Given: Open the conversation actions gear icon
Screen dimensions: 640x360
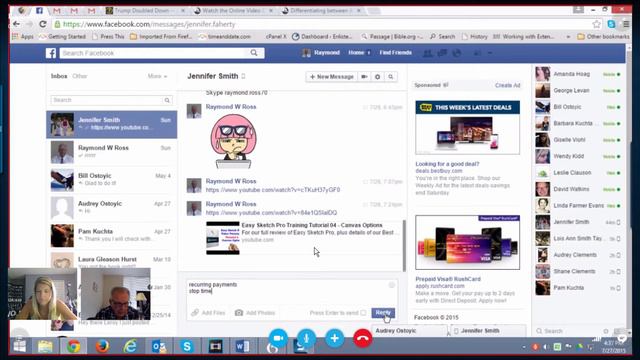Looking at the screenshot, I should pos(378,77).
